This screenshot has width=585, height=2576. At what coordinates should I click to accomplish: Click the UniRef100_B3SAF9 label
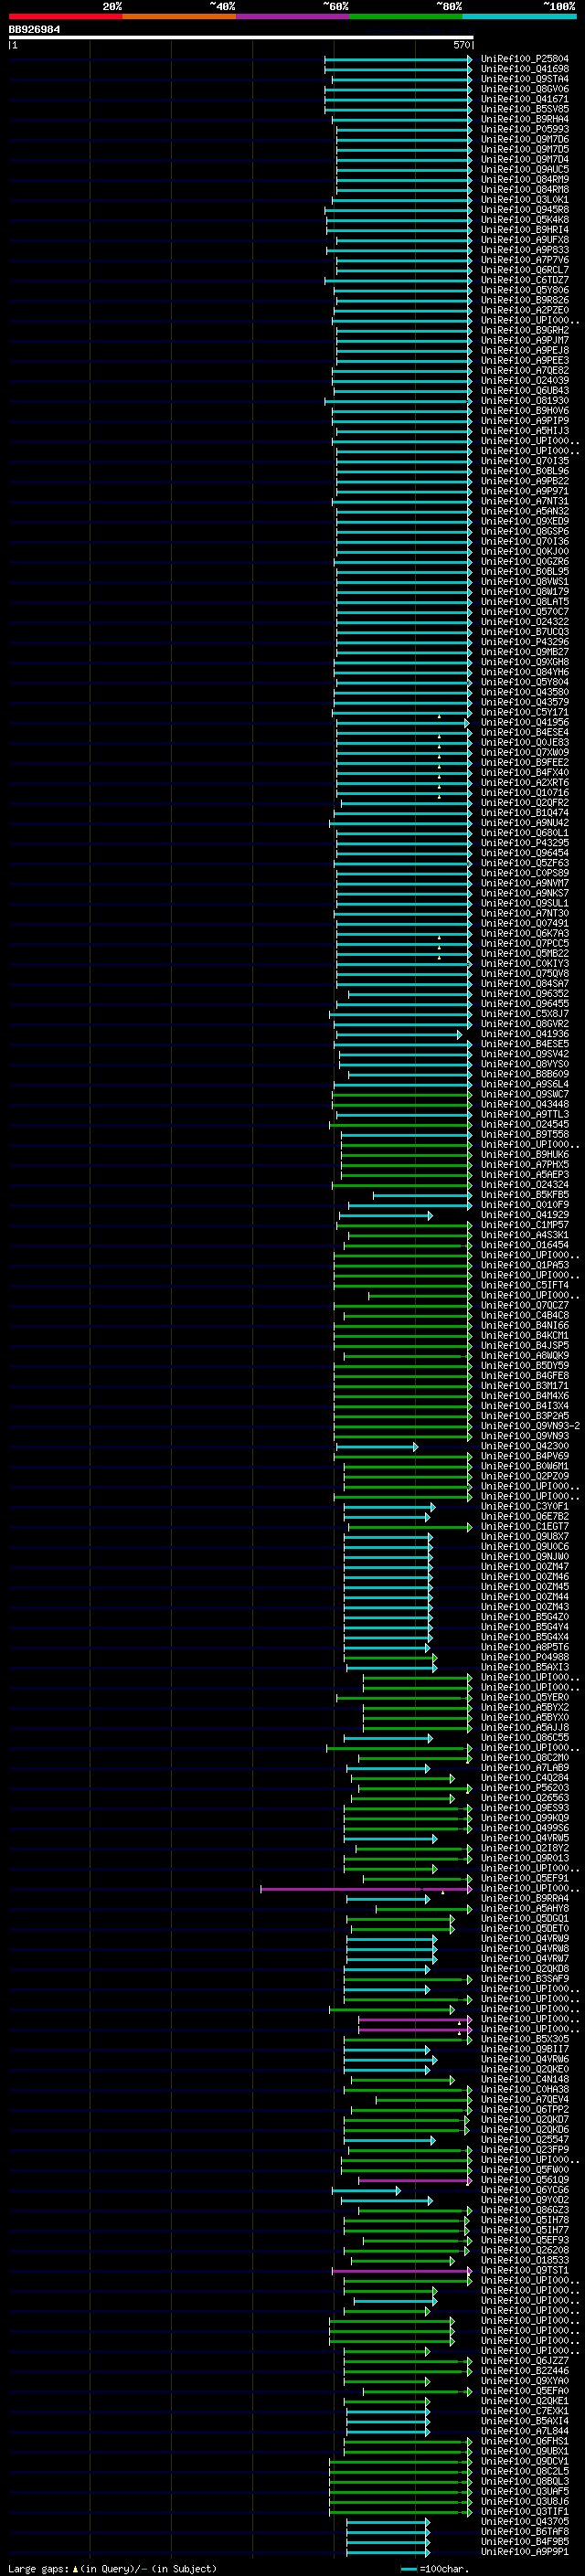point(524,1979)
